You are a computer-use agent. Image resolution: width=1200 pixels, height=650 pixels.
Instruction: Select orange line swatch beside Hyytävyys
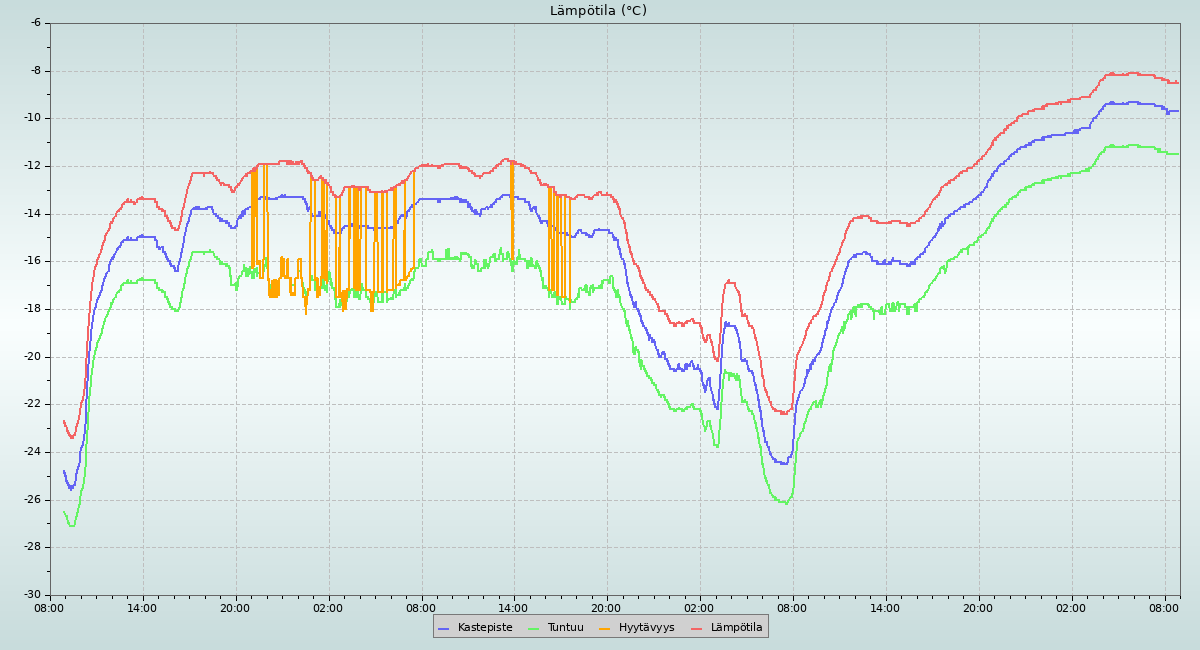coord(605,628)
